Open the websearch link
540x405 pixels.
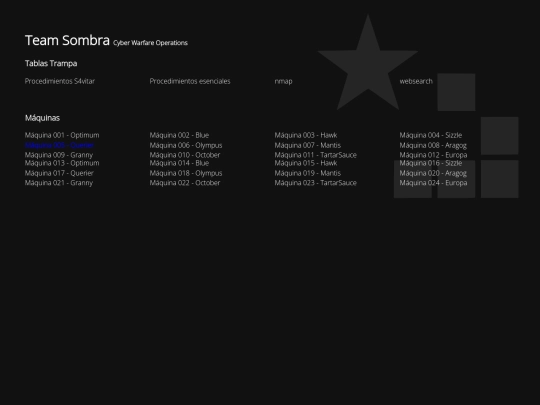416,81
